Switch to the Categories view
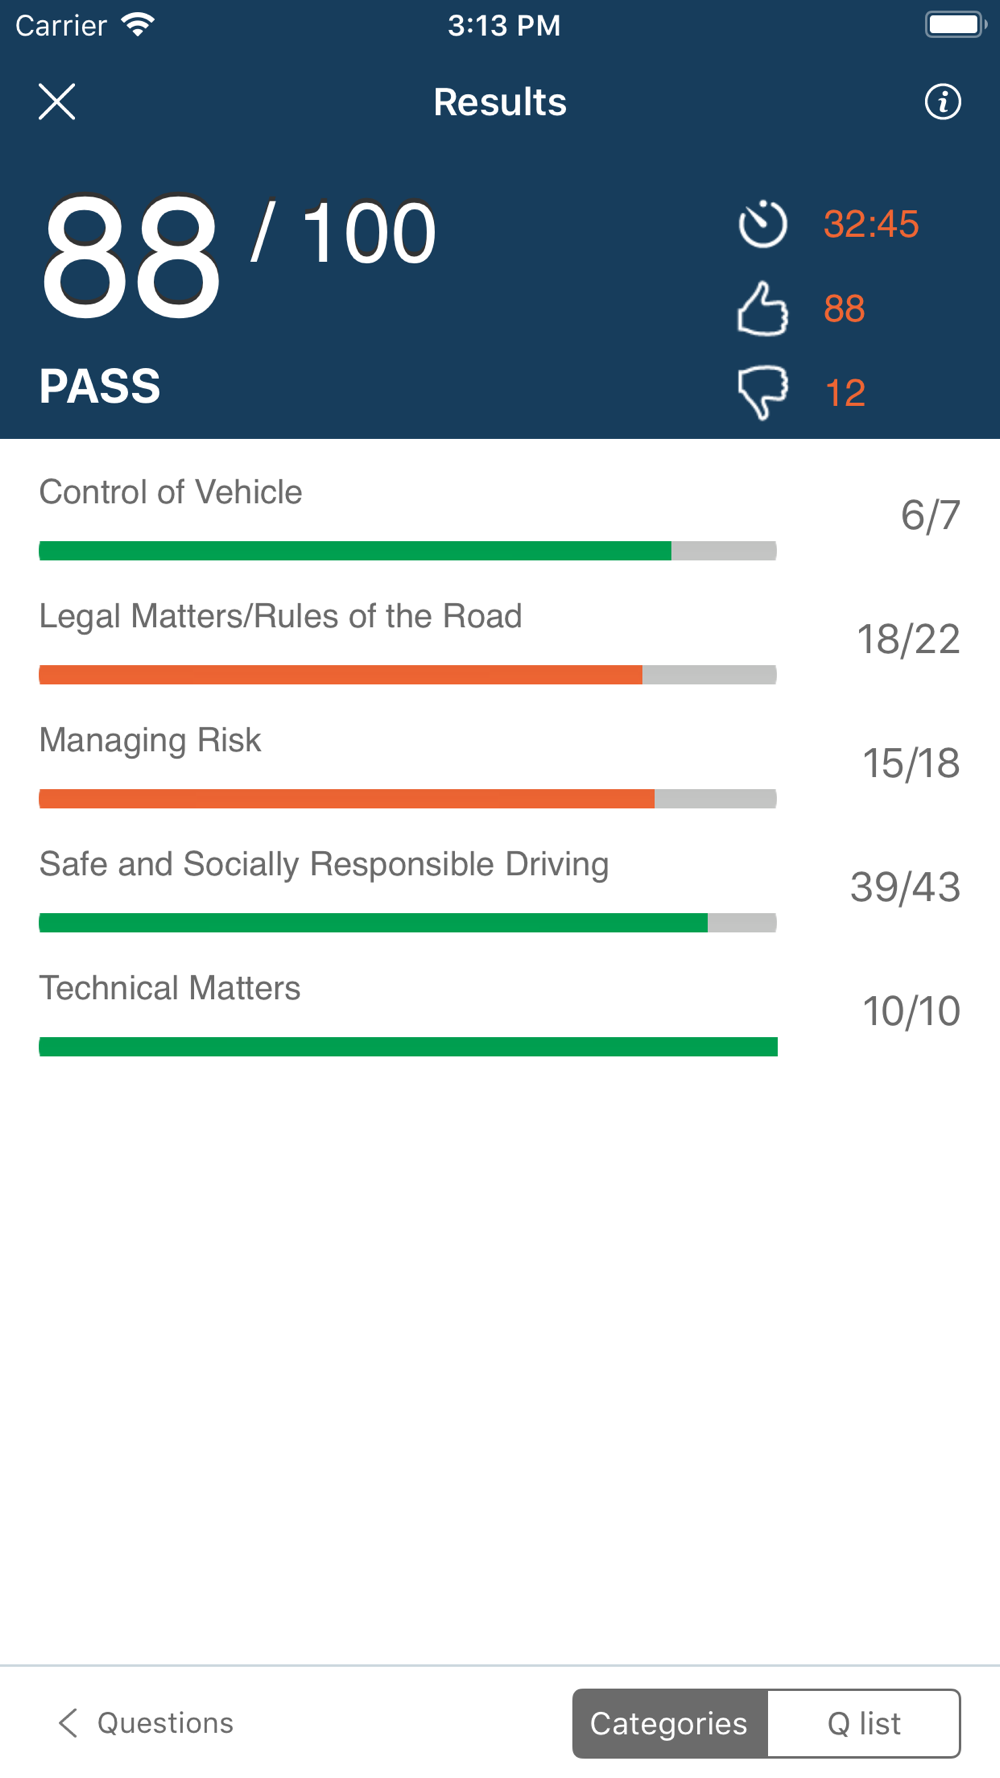 pos(669,1723)
